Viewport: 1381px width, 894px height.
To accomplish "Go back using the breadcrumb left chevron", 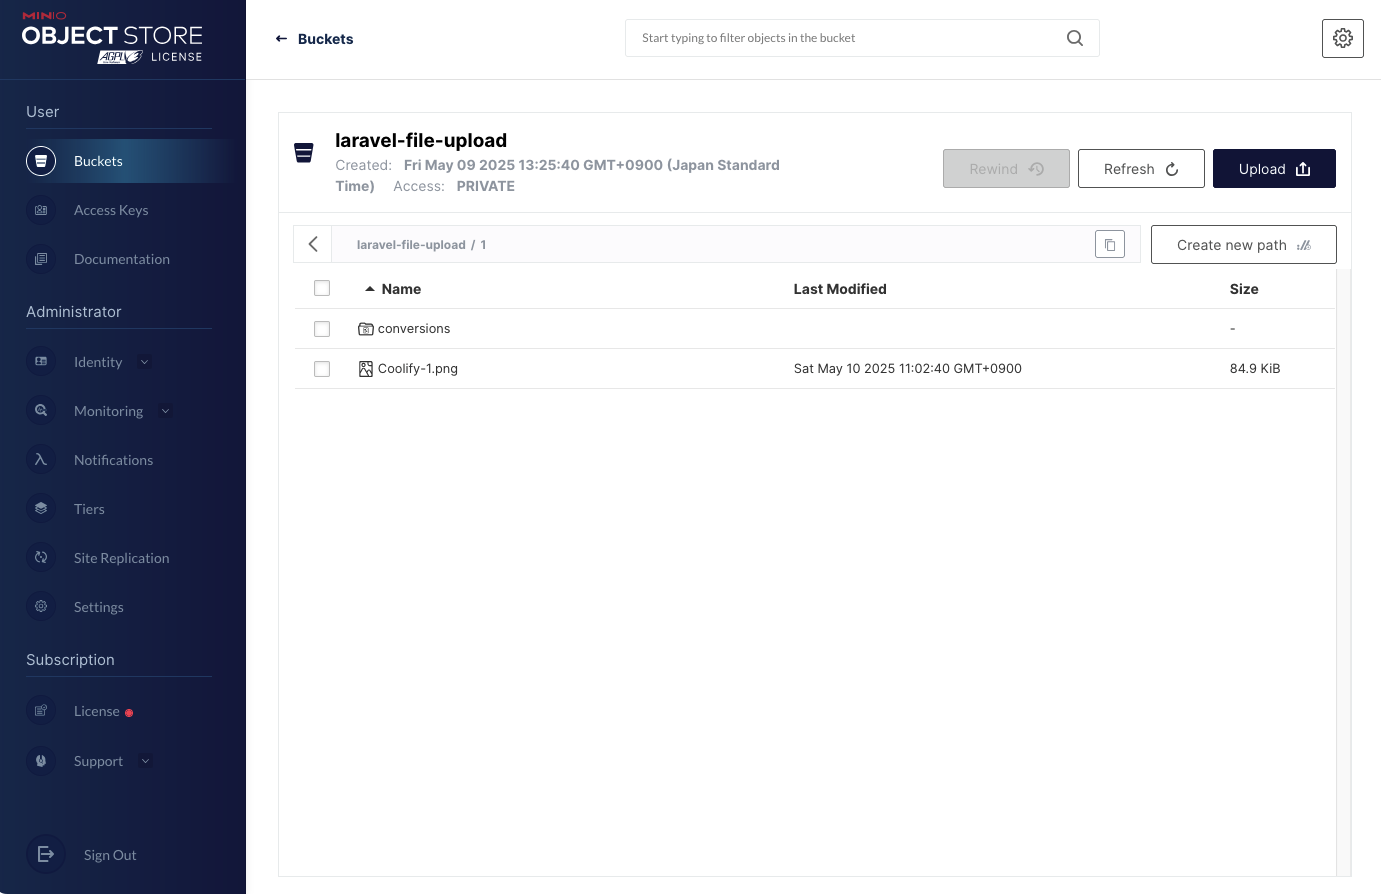I will point(313,244).
